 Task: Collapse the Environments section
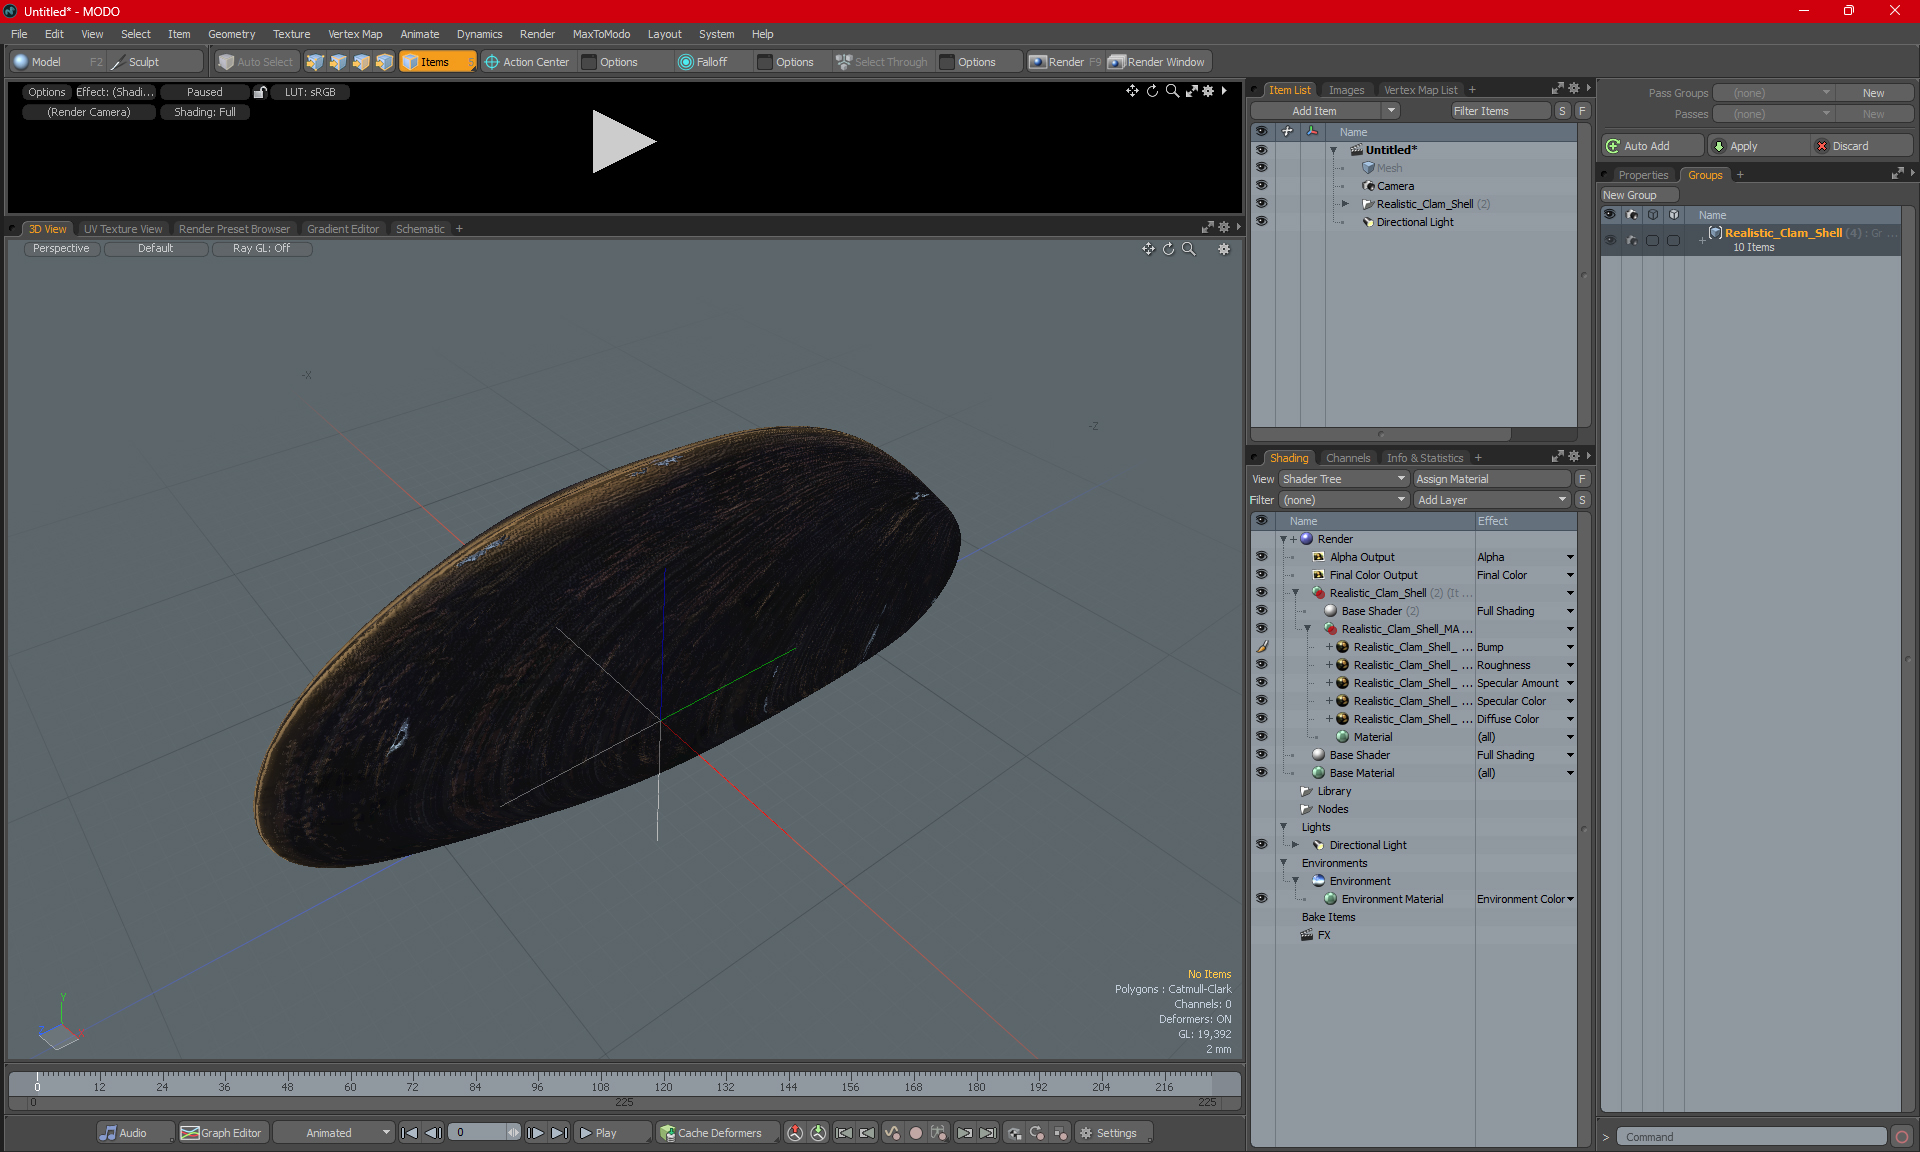(x=1283, y=863)
